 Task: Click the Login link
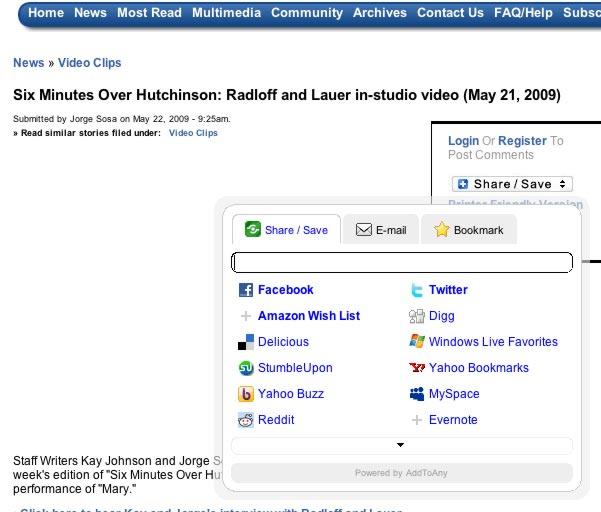click(x=463, y=141)
